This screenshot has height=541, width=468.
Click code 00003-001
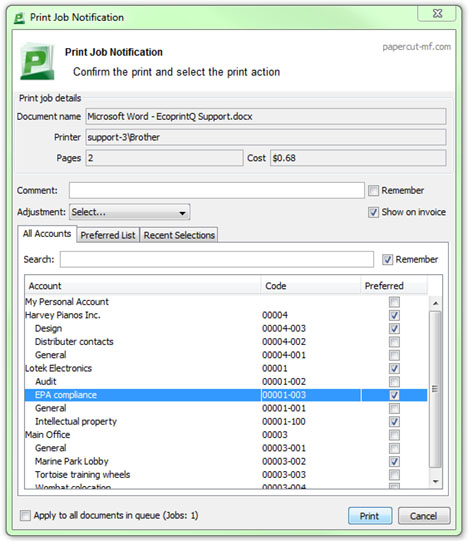284,448
